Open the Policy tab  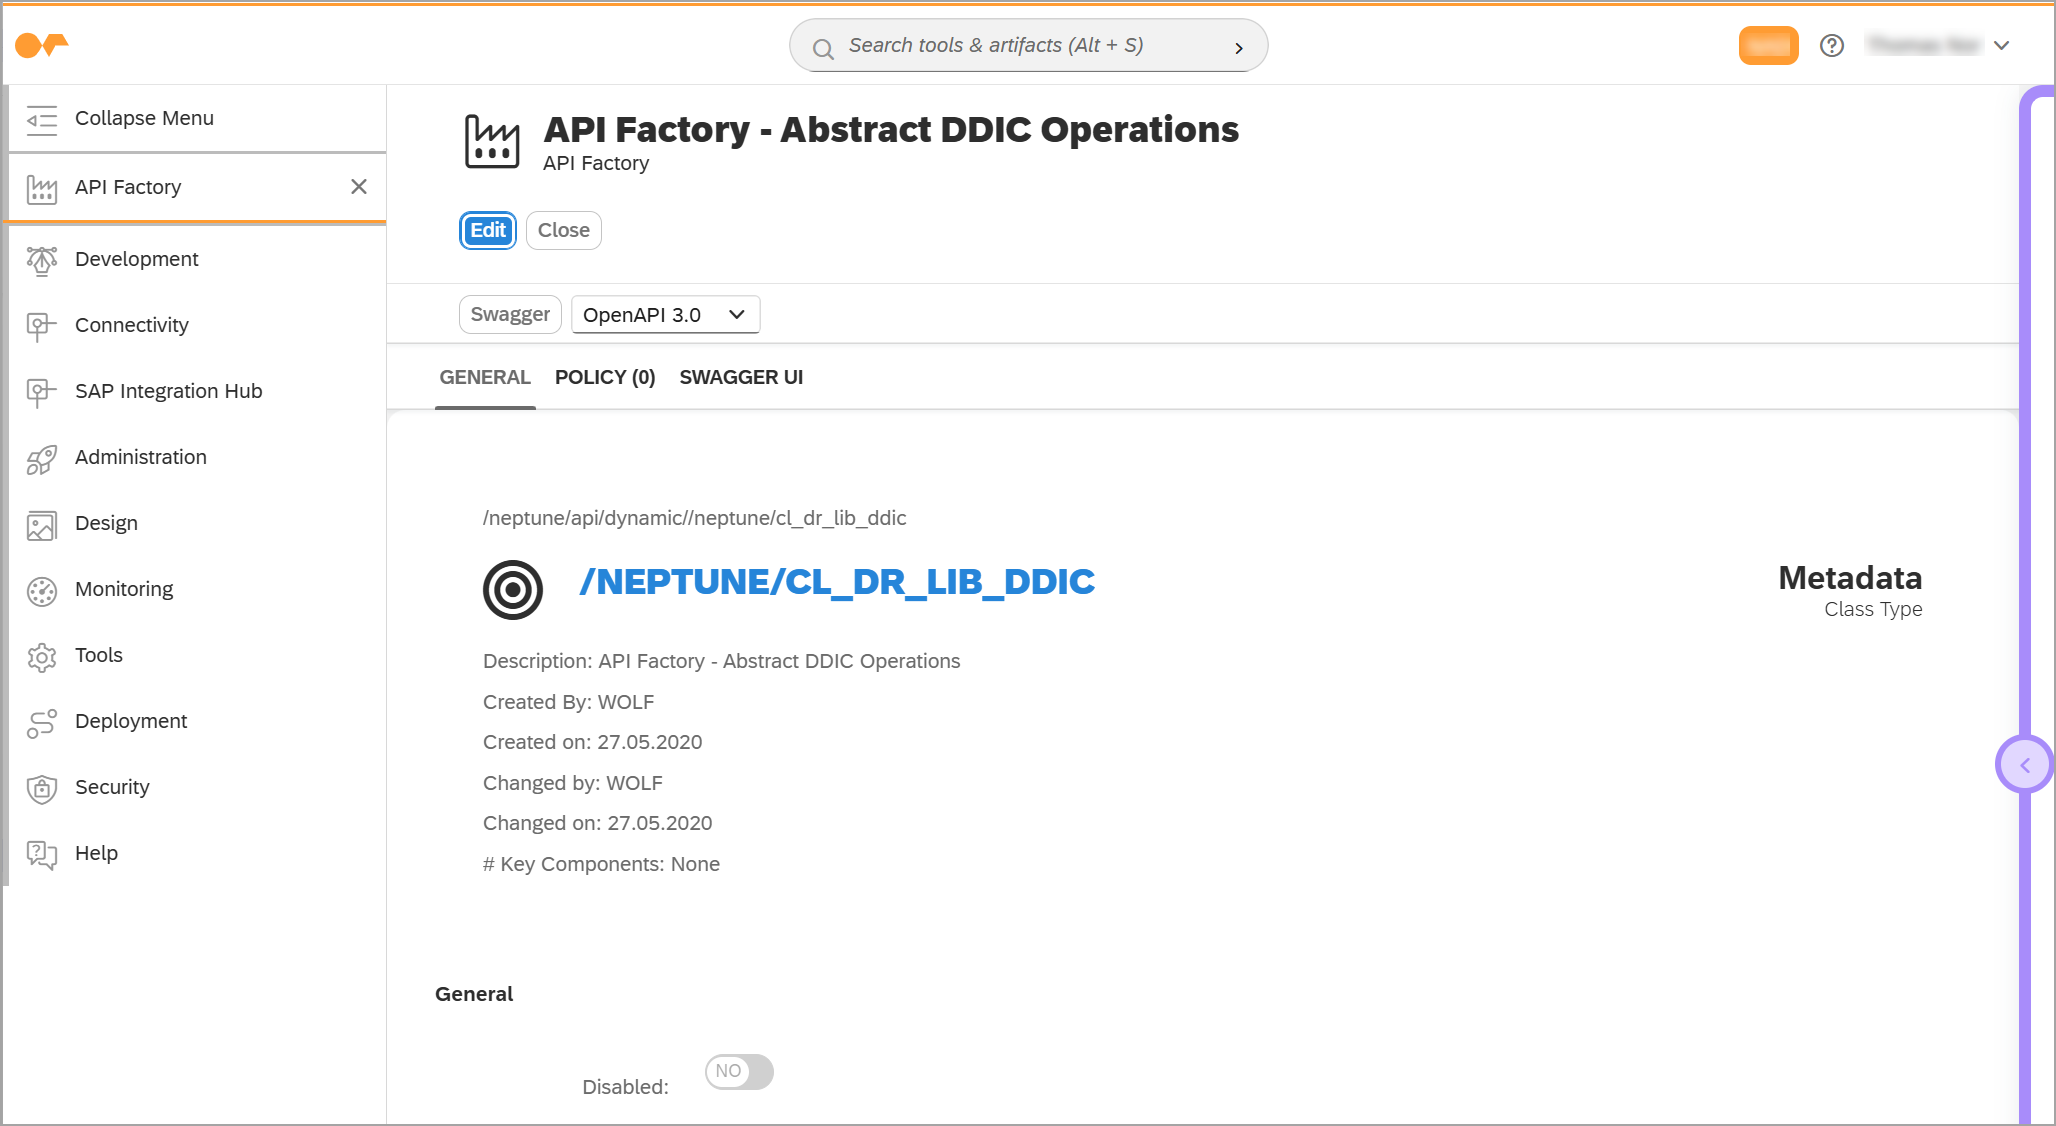[x=604, y=377]
